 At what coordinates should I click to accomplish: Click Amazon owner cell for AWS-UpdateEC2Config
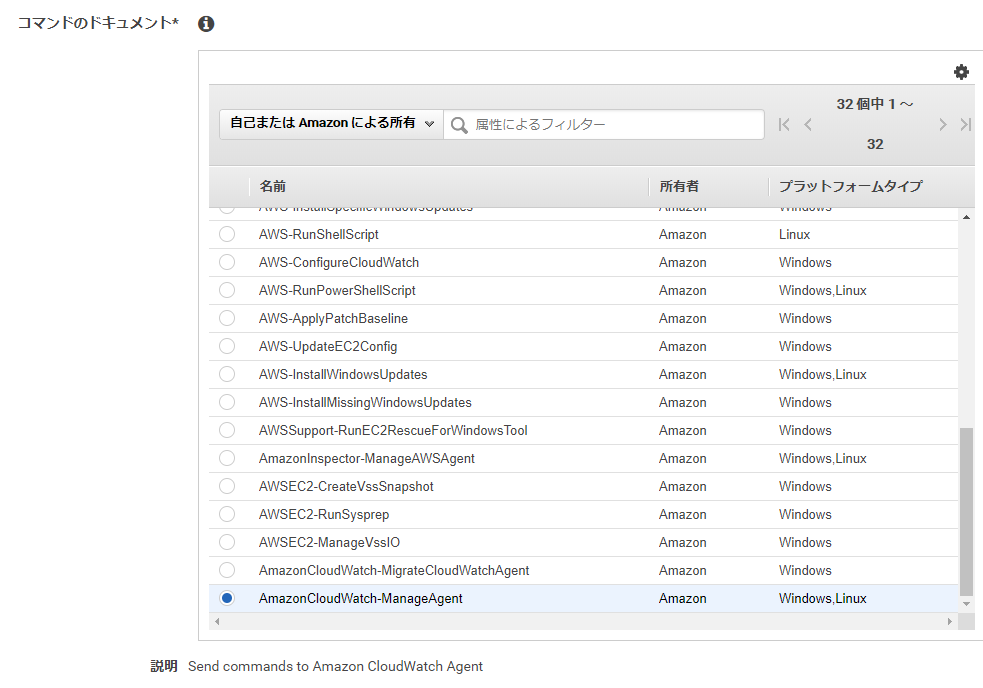tap(683, 346)
